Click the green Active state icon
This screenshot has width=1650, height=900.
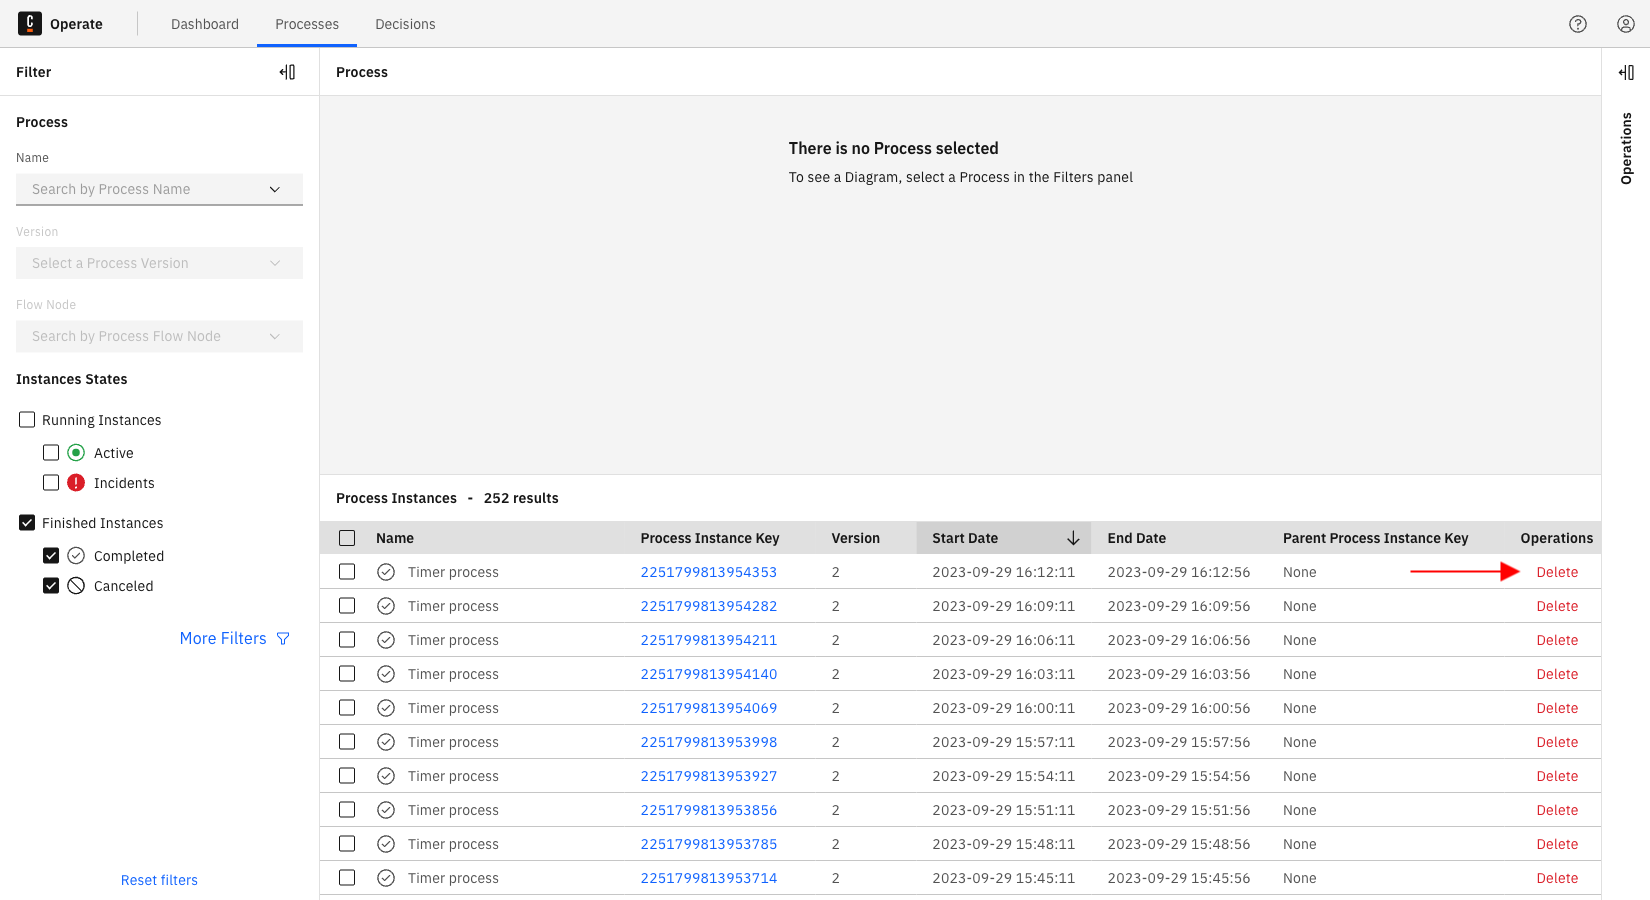(x=76, y=453)
